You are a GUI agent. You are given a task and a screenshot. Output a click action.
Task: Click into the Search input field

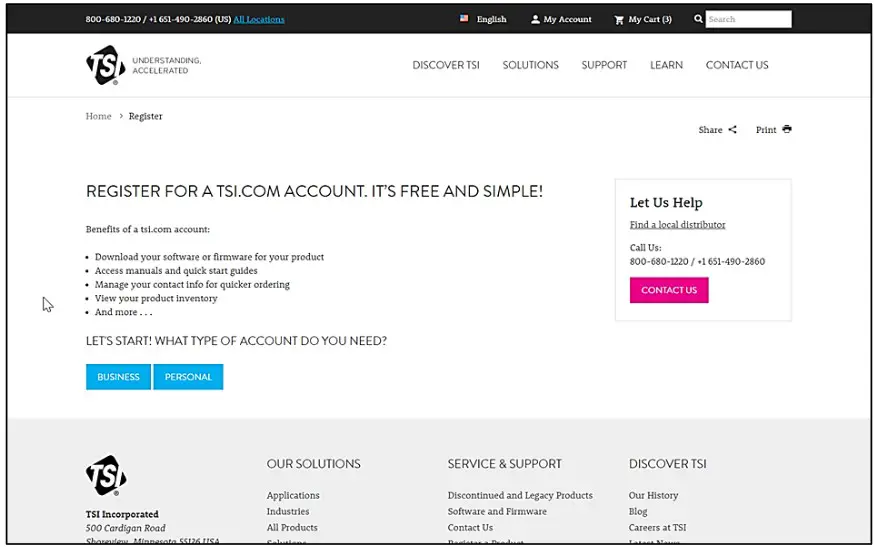[748, 19]
